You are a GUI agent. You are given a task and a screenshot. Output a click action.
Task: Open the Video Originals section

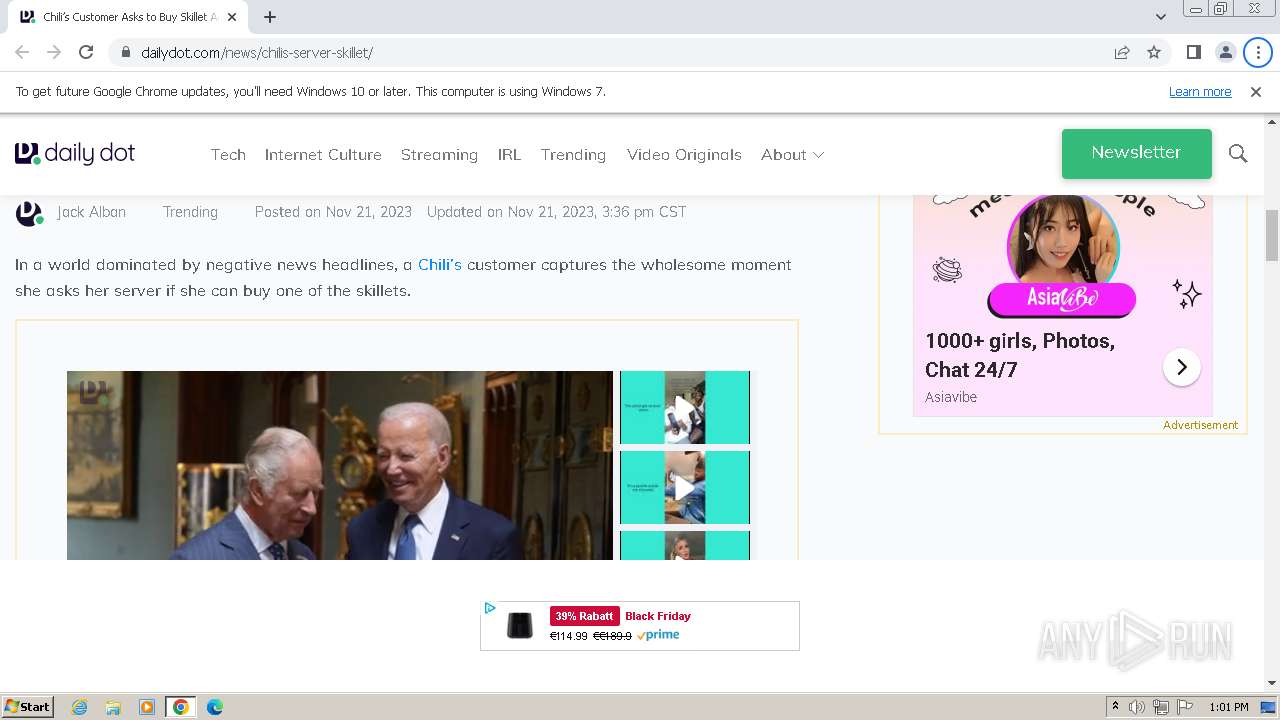click(x=684, y=154)
